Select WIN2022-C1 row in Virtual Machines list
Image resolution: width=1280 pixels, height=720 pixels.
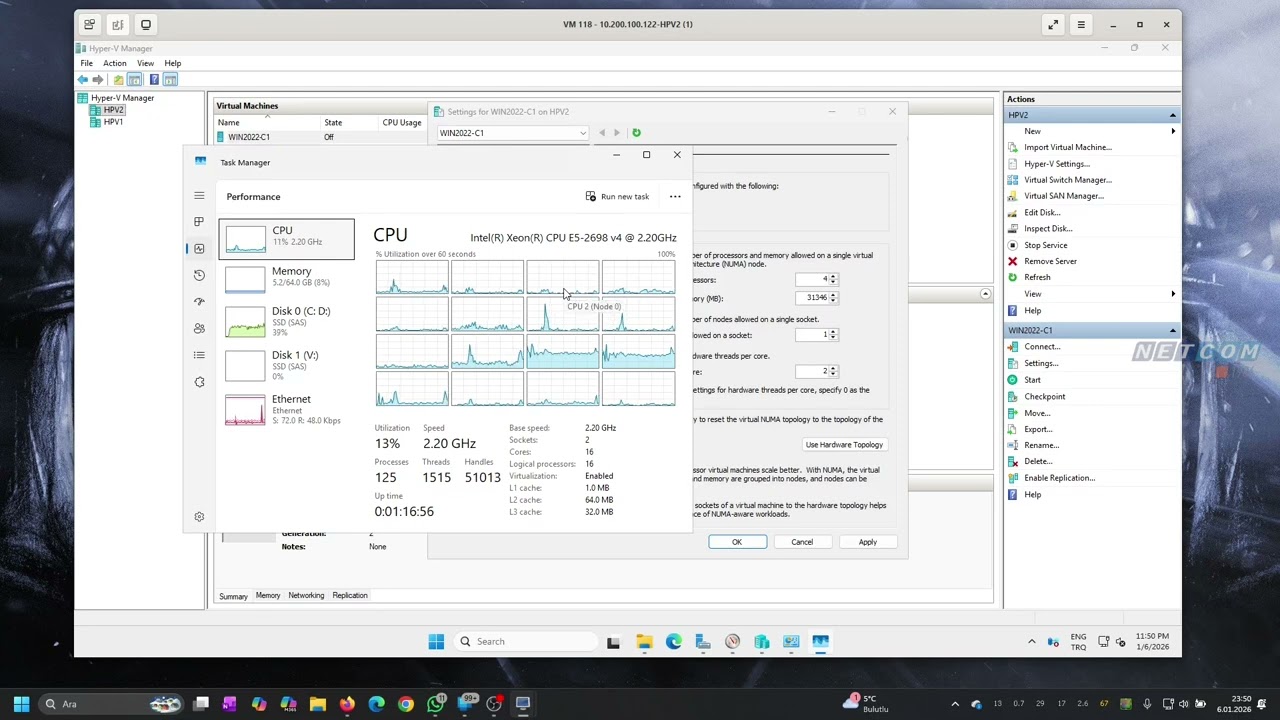click(320, 137)
